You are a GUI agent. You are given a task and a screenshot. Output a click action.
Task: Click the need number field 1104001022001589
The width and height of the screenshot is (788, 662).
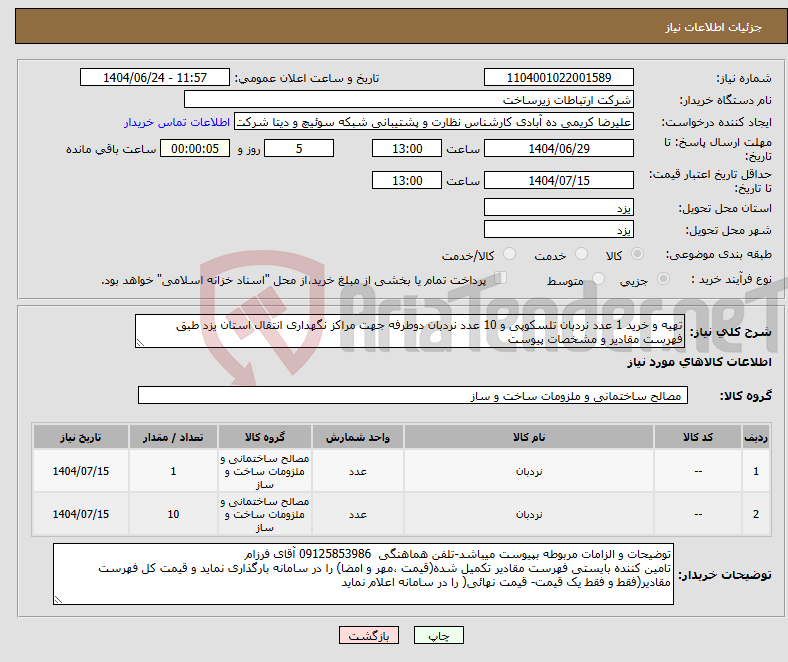point(558,77)
